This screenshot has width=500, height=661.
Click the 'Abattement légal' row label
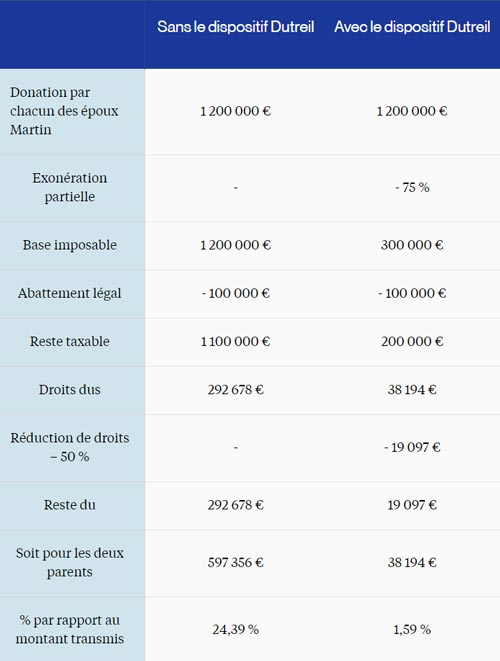pos(70,293)
